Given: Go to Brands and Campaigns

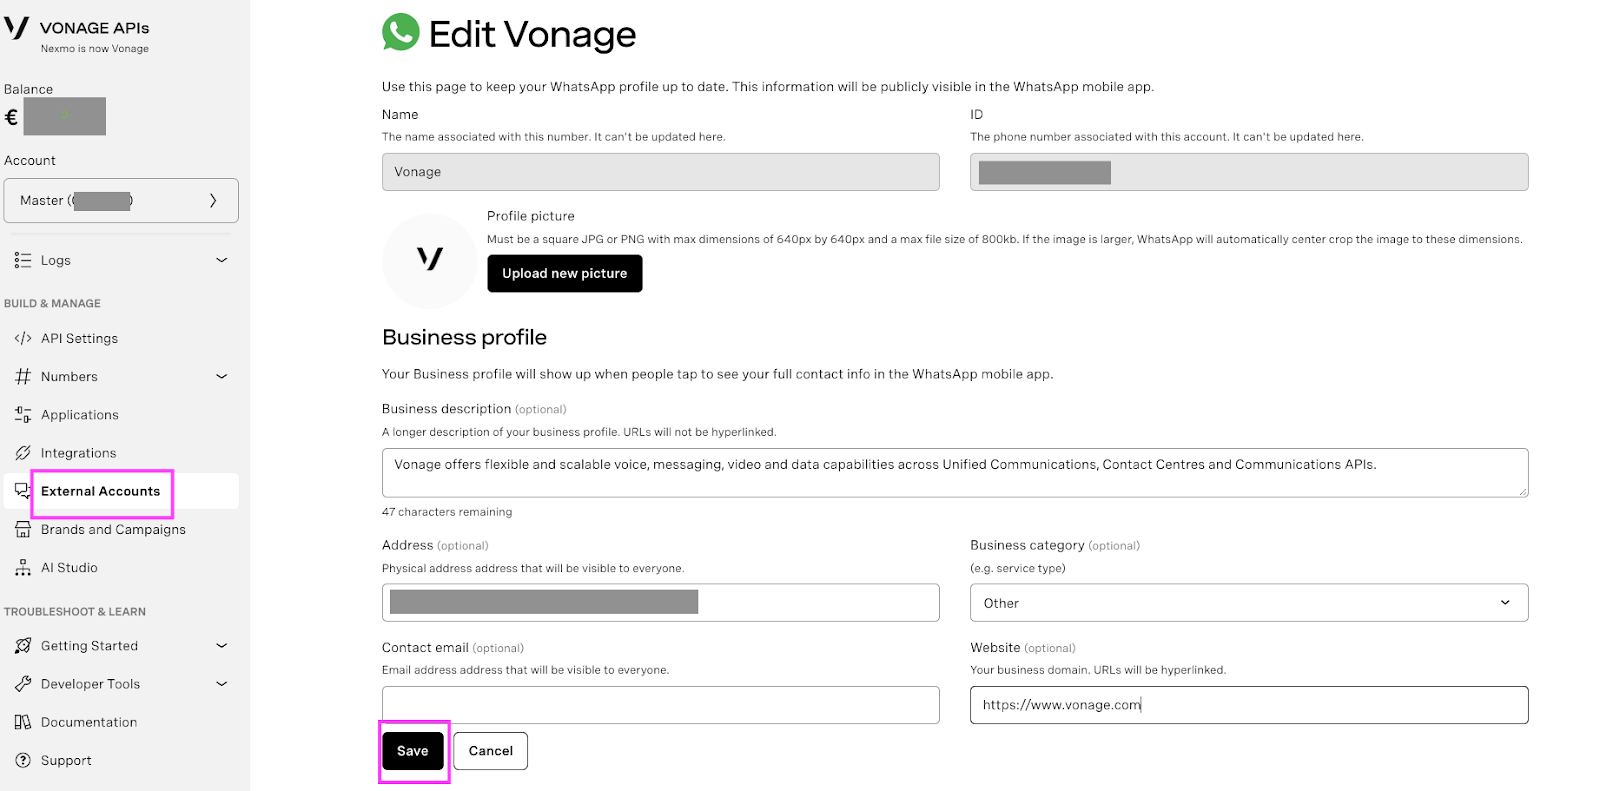Looking at the screenshot, I should coord(113,529).
